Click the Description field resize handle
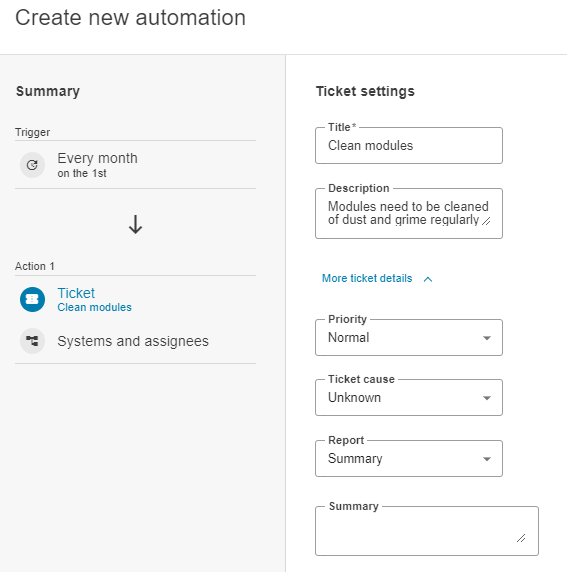The height and width of the screenshot is (572, 567). tap(486, 221)
